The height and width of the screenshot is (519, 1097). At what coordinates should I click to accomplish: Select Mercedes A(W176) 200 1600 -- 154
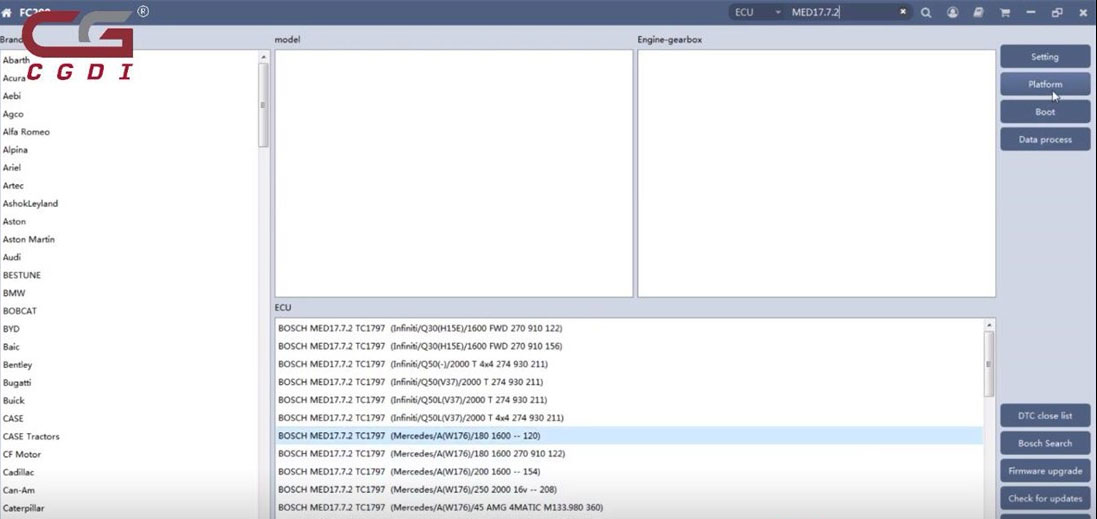629,471
